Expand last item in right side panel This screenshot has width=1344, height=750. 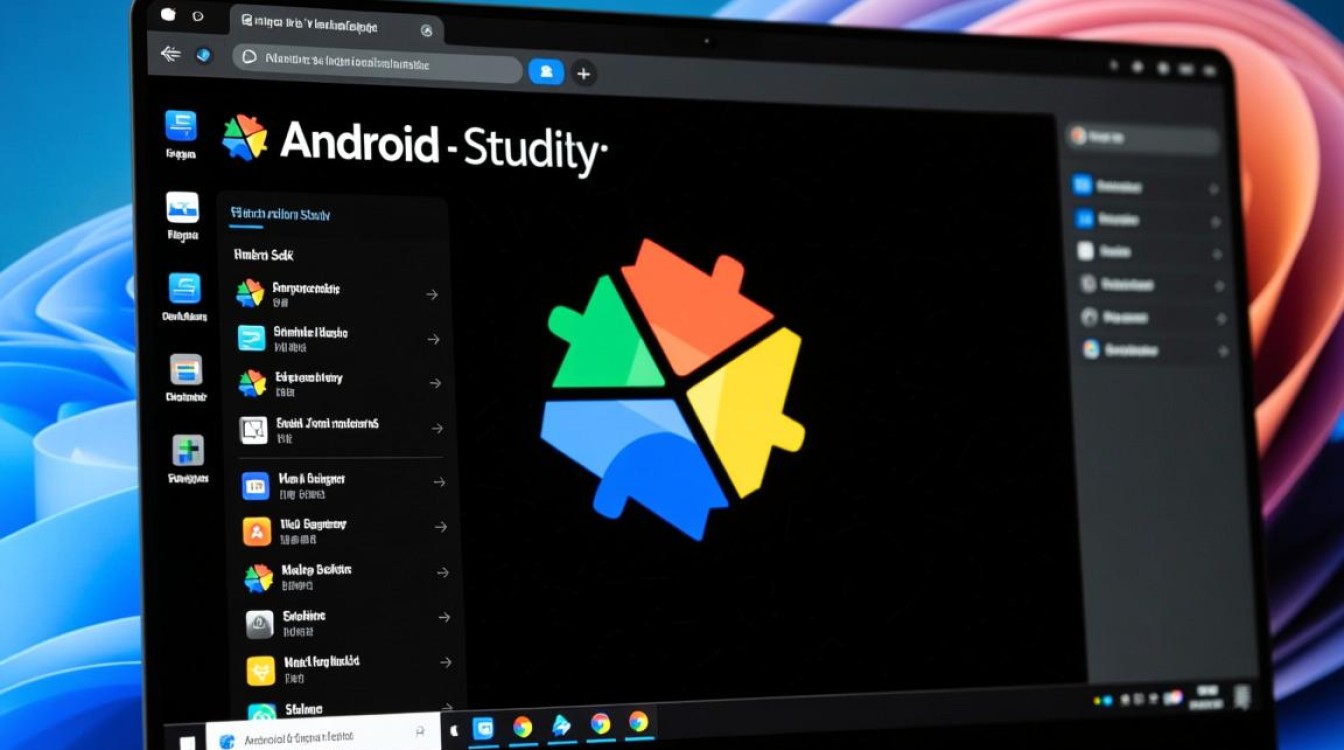coord(1221,351)
